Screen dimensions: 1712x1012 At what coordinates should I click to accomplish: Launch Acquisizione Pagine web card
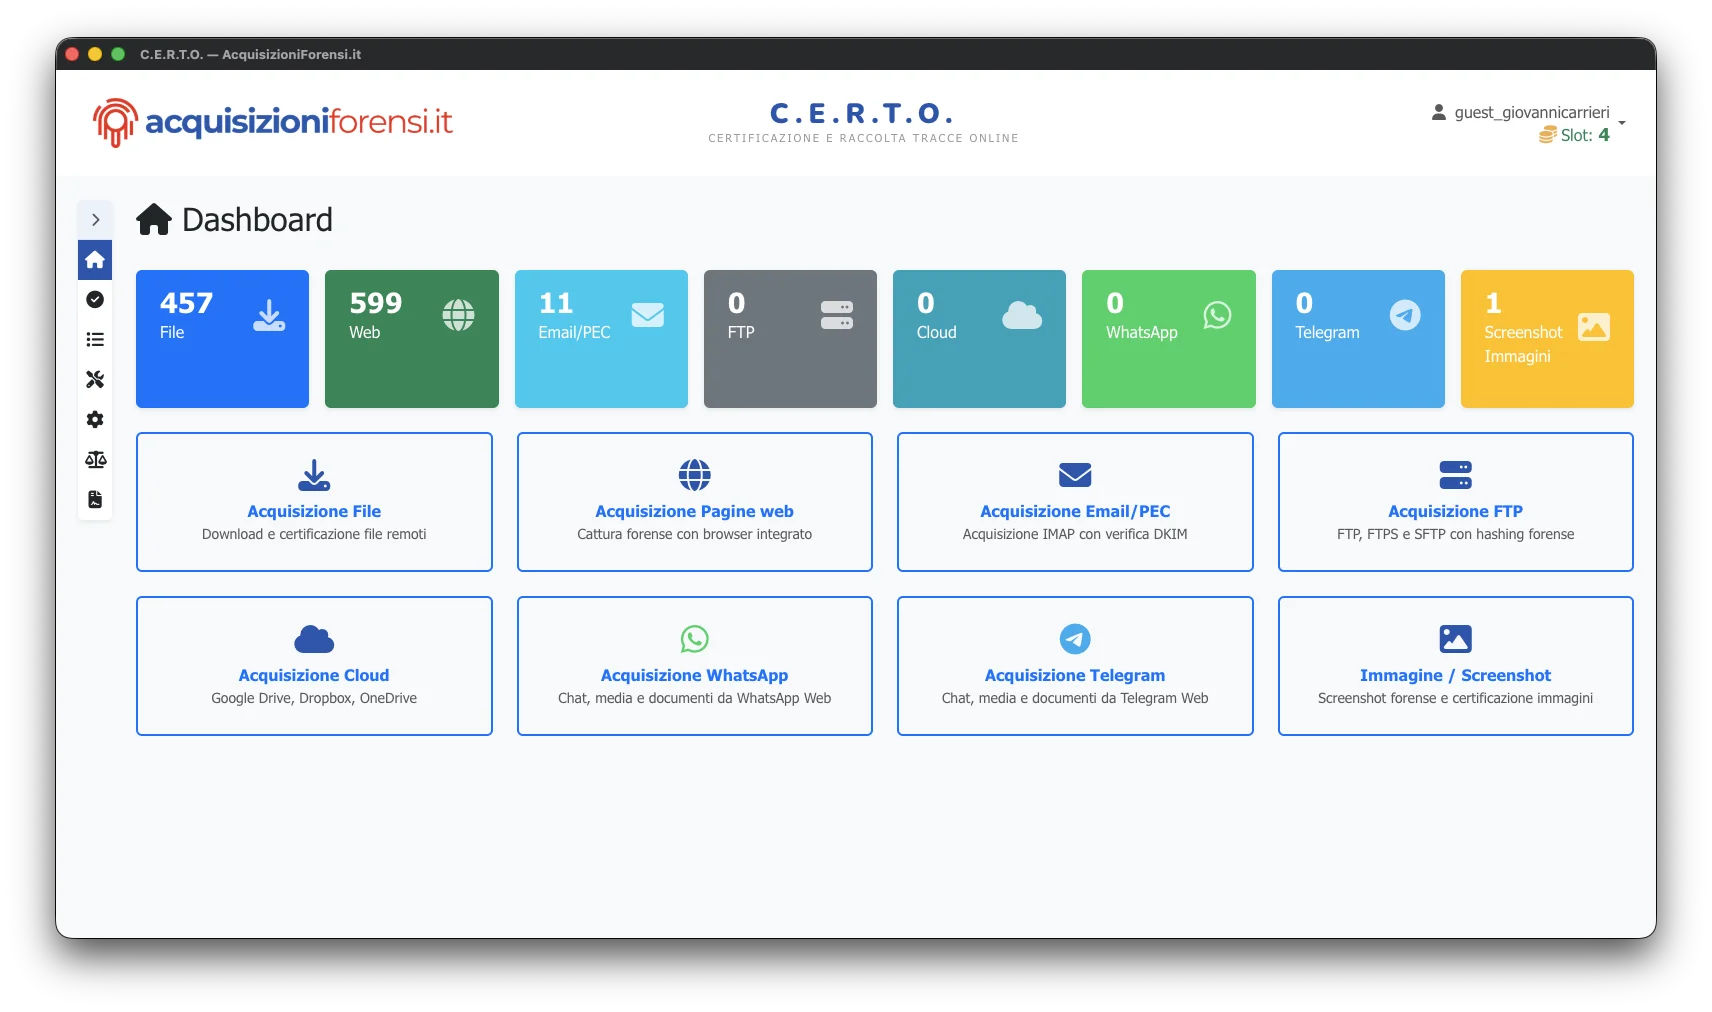pyautogui.click(x=694, y=502)
